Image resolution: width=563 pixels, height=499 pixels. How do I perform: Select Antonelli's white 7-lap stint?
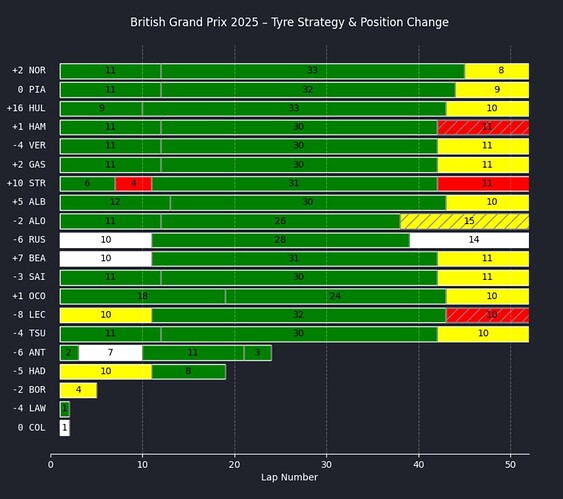coord(111,353)
